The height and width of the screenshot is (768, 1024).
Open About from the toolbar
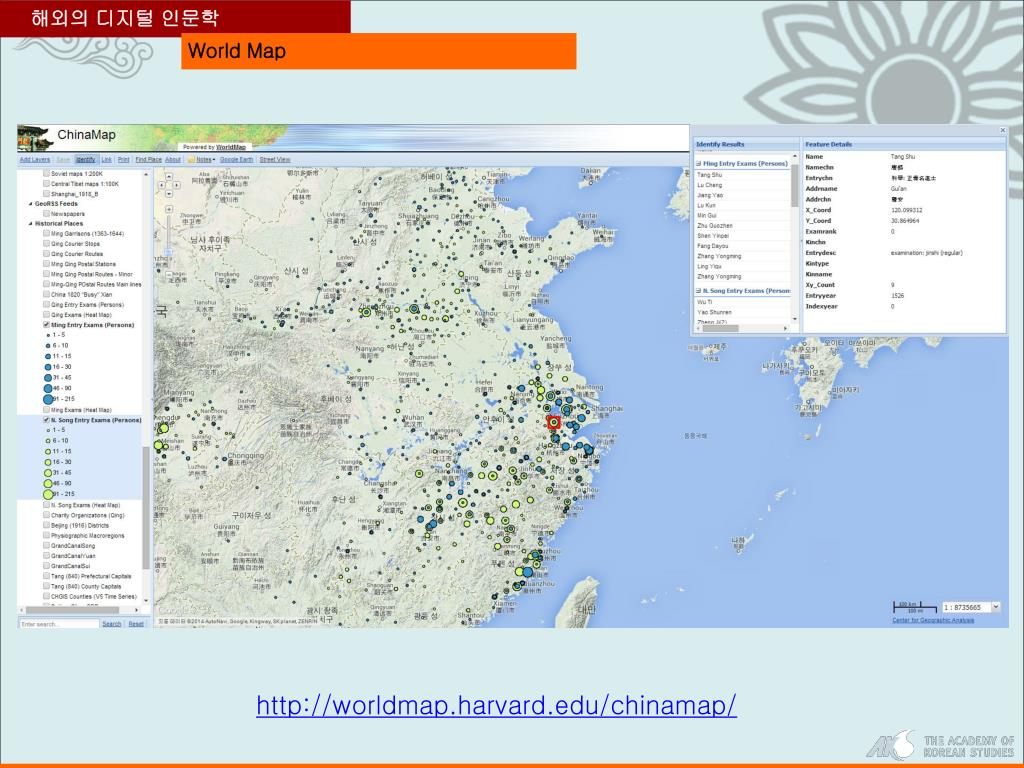[173, 159]
